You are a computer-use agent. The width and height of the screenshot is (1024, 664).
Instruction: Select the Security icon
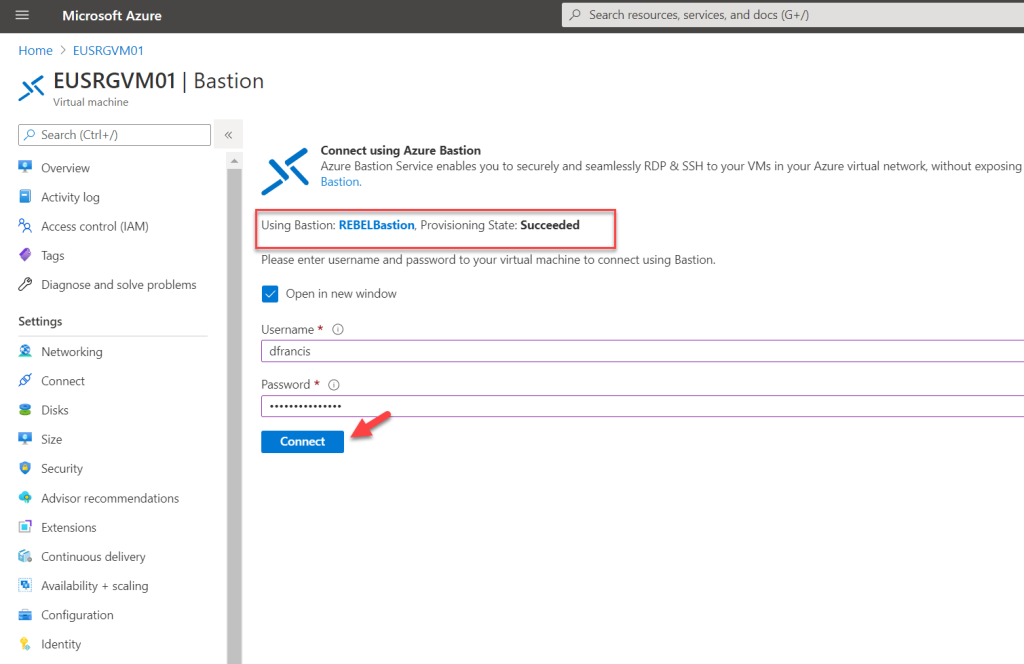click(24, 468)
